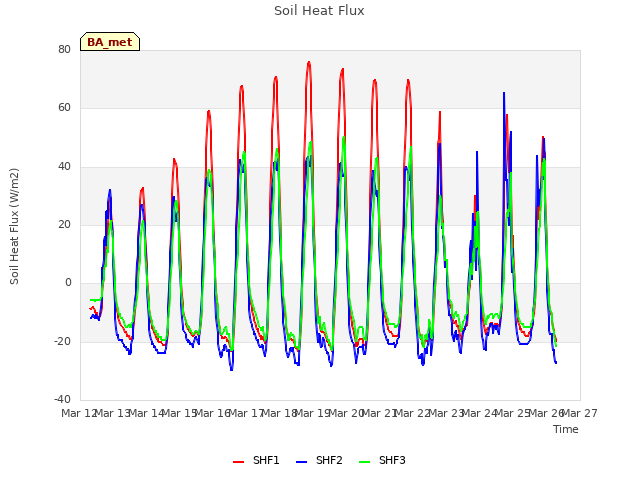Click the Time x-axis title
The height and width of the screenshot is (480, 640).
566,429
